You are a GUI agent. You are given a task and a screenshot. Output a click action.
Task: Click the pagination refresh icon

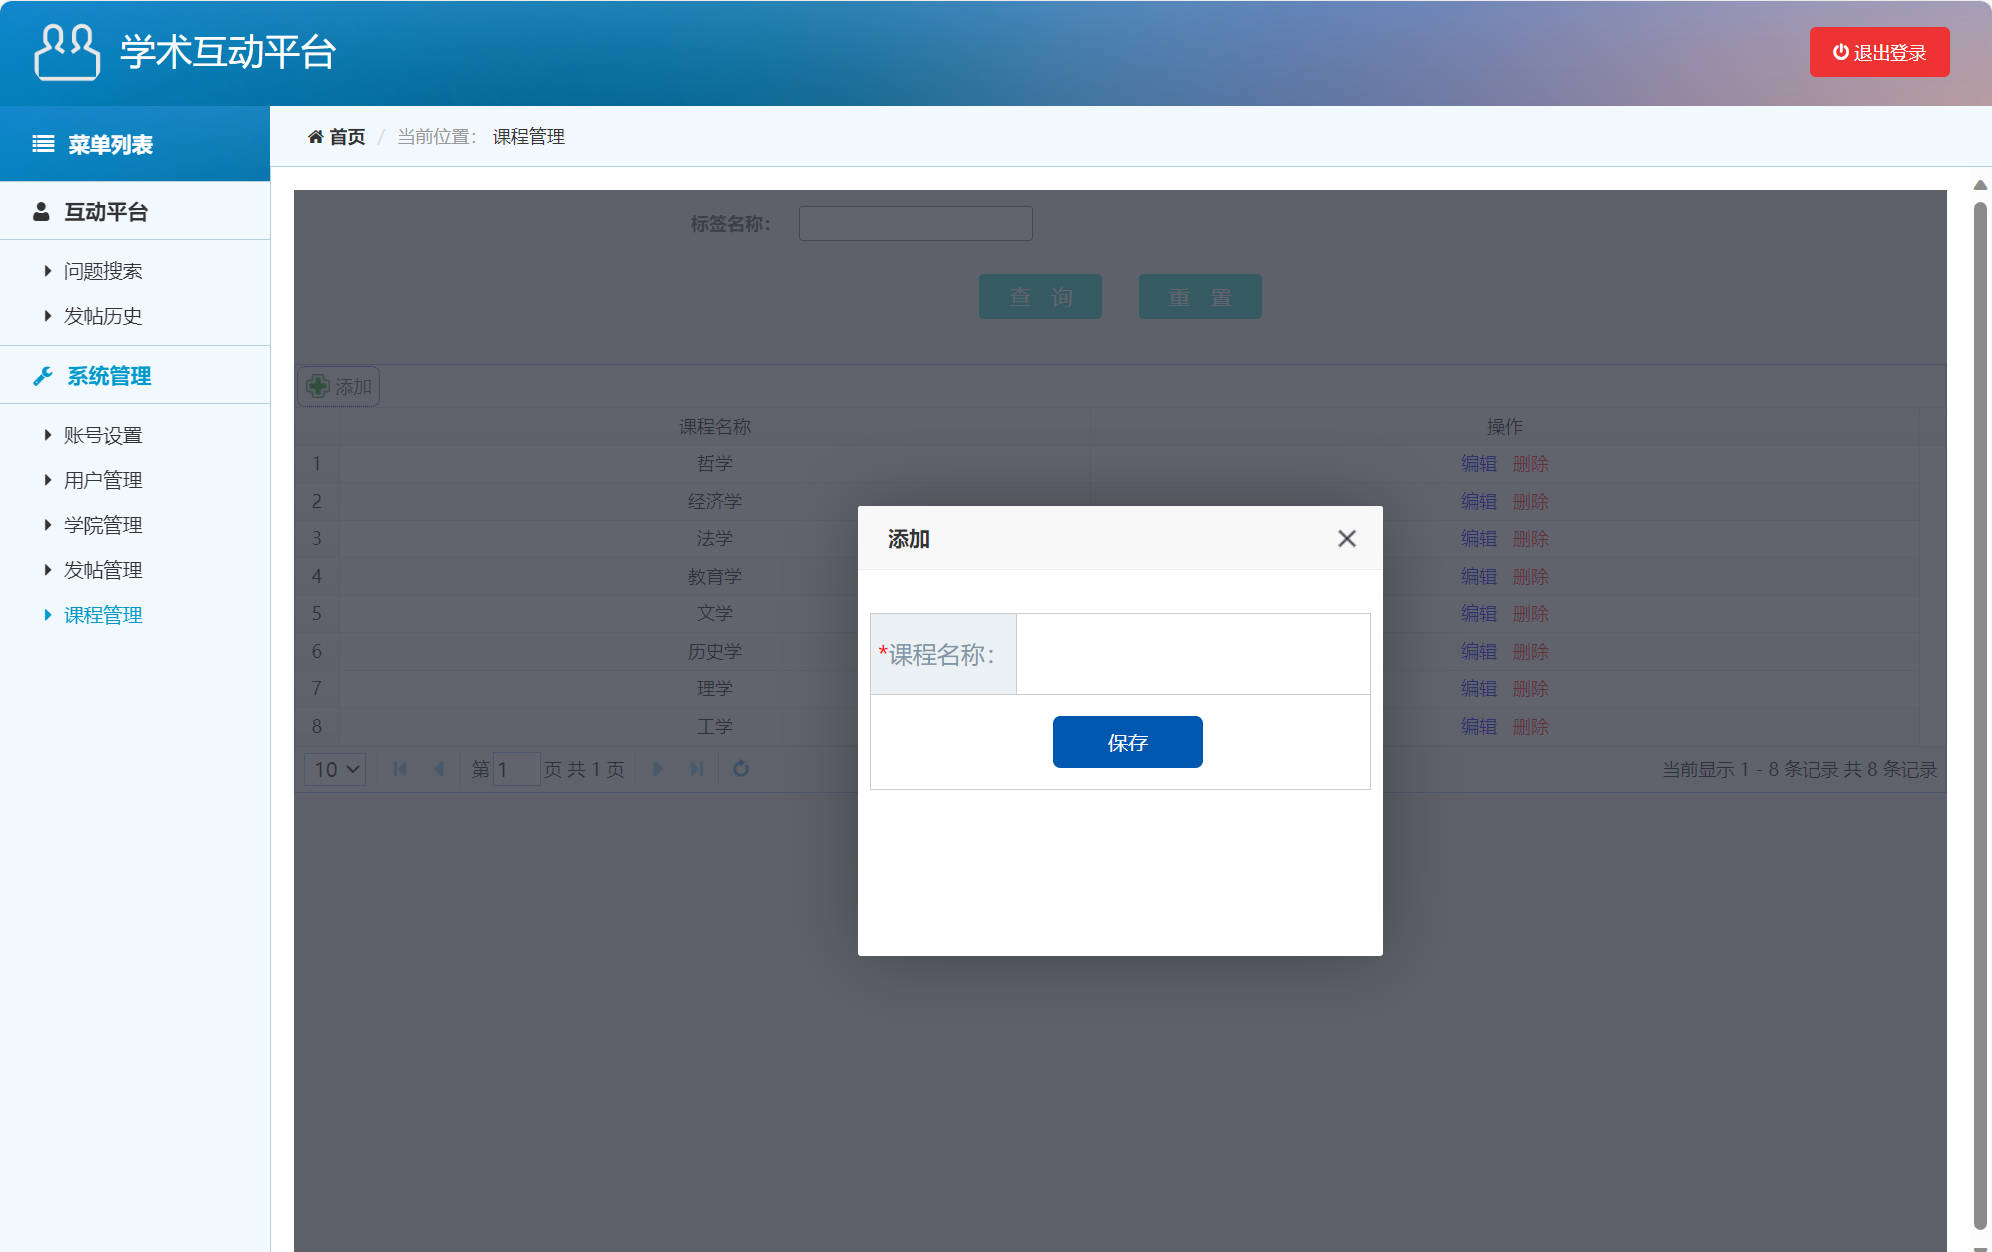[x=741, y=769]
